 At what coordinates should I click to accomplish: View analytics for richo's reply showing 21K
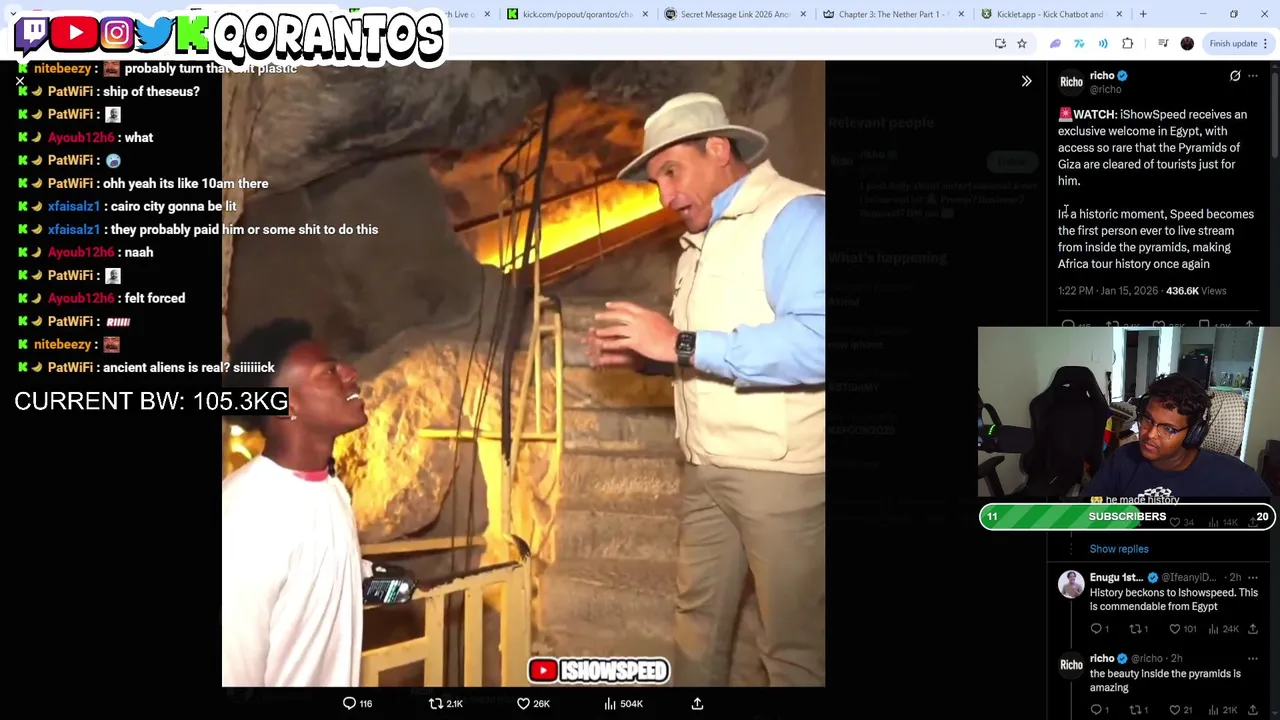(x=1223, y=710)
